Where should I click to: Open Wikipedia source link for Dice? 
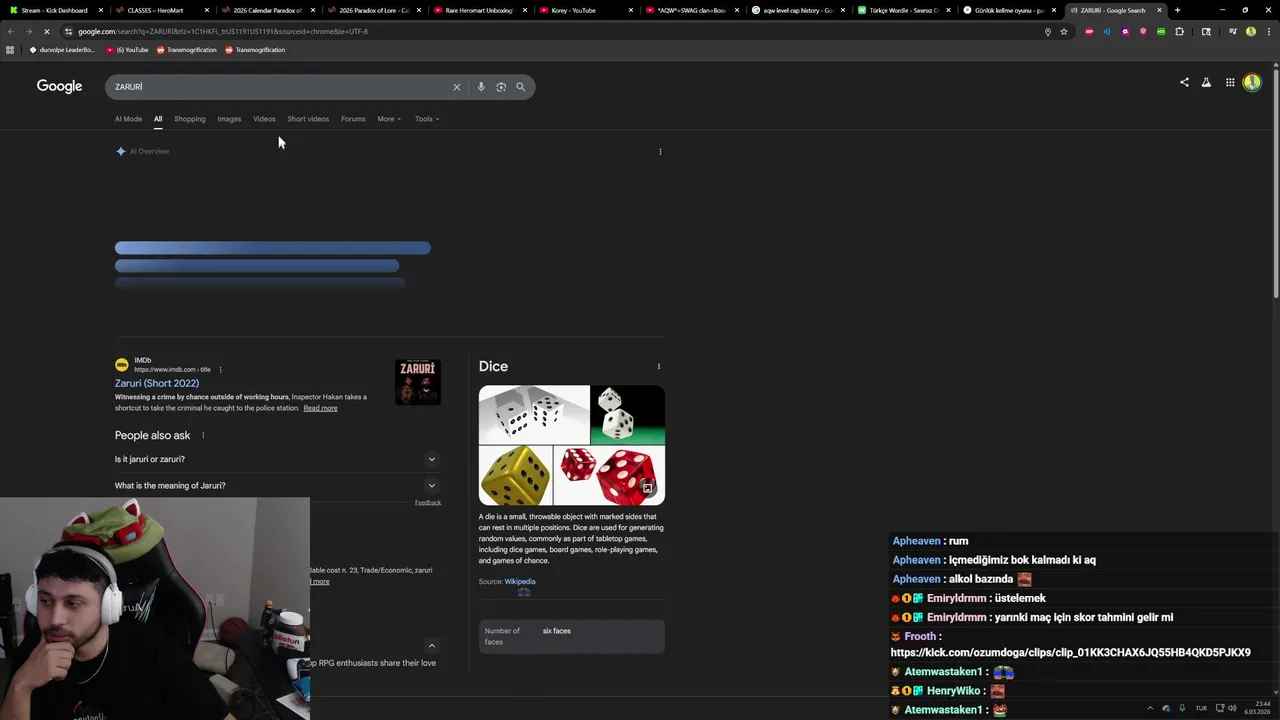tap(519, 581)
